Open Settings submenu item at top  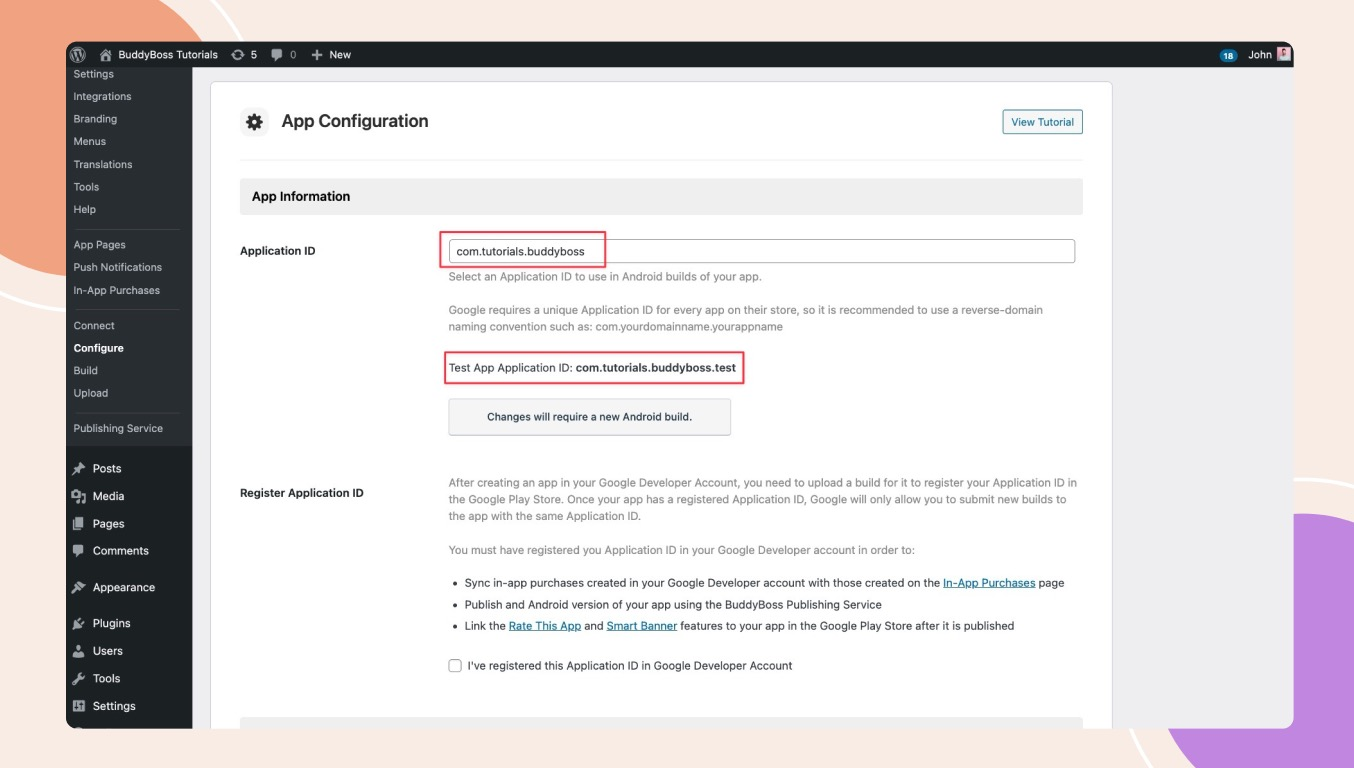(93, 74)
